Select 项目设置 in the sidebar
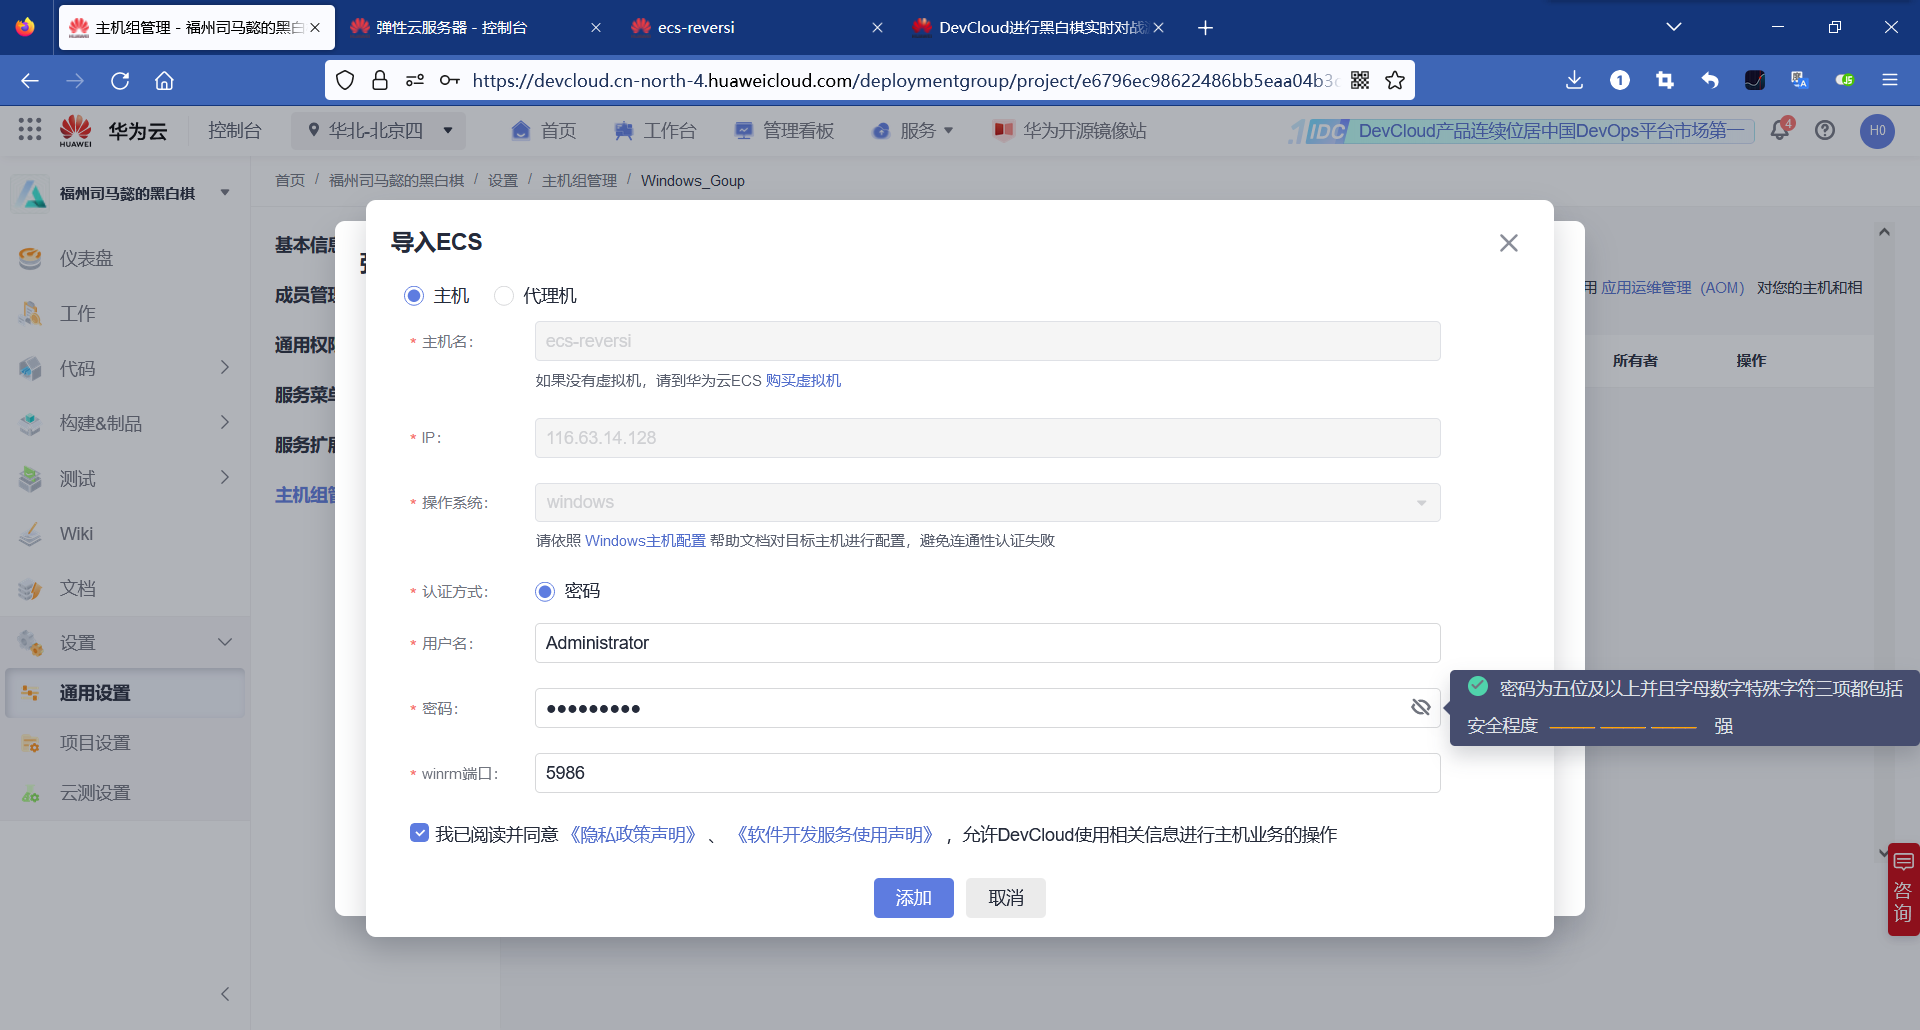Image resolution: width=1920 pixels, height=1030 pixels. pos(95,743)
